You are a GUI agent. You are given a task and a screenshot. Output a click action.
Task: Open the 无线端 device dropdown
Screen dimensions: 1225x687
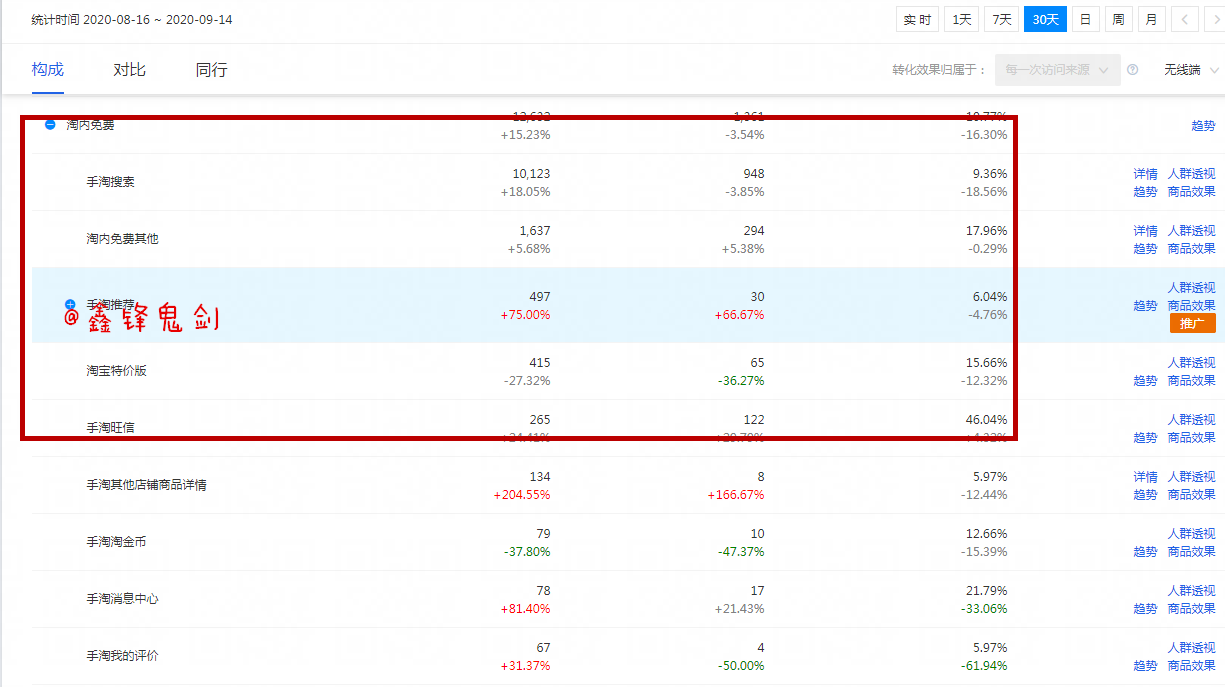tap(1190, 70)
